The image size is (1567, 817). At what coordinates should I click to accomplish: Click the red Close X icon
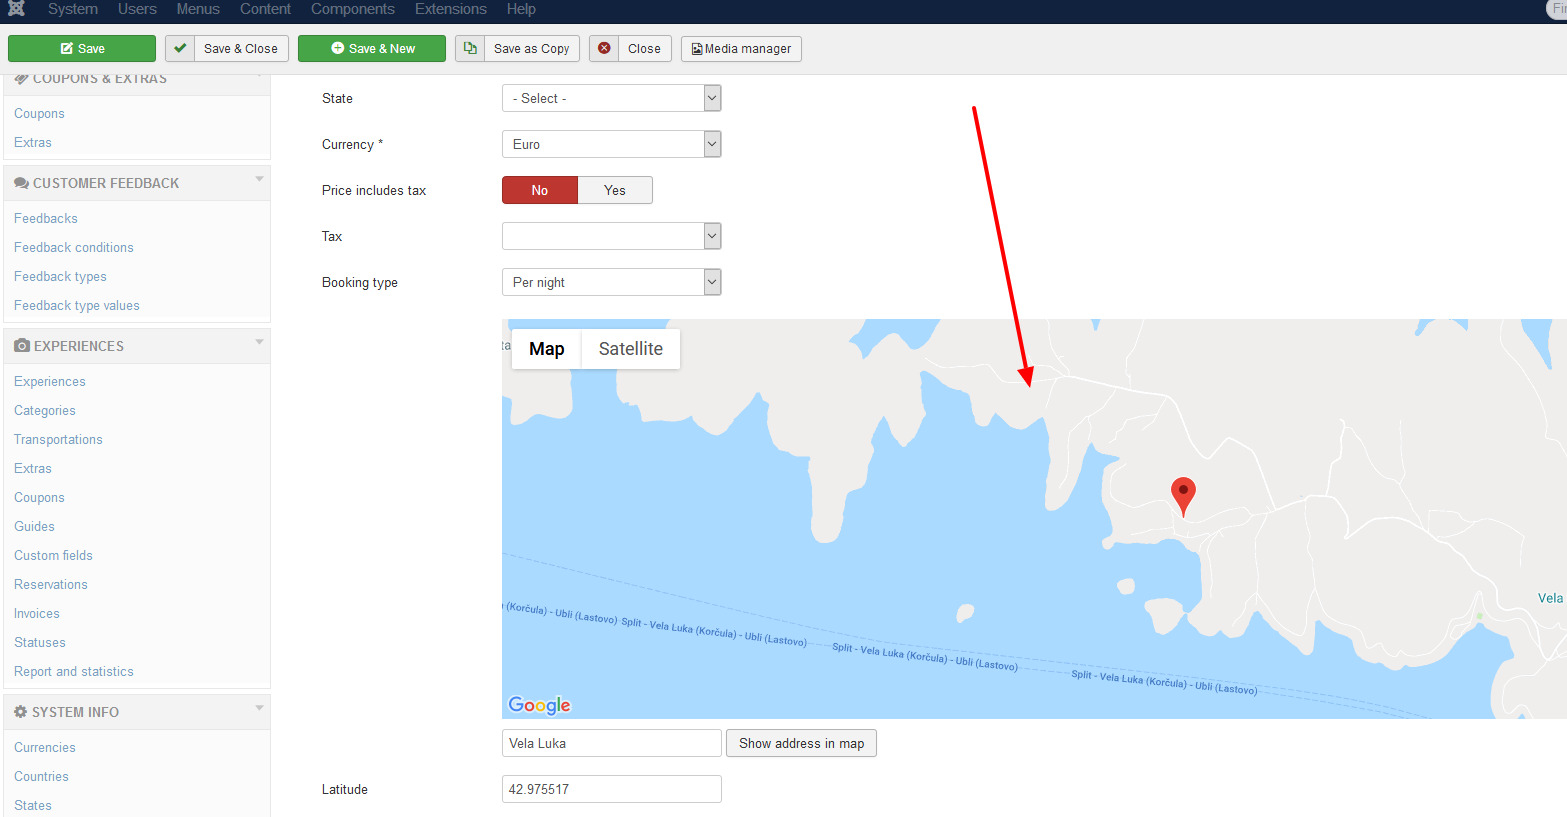click(604, 48)
